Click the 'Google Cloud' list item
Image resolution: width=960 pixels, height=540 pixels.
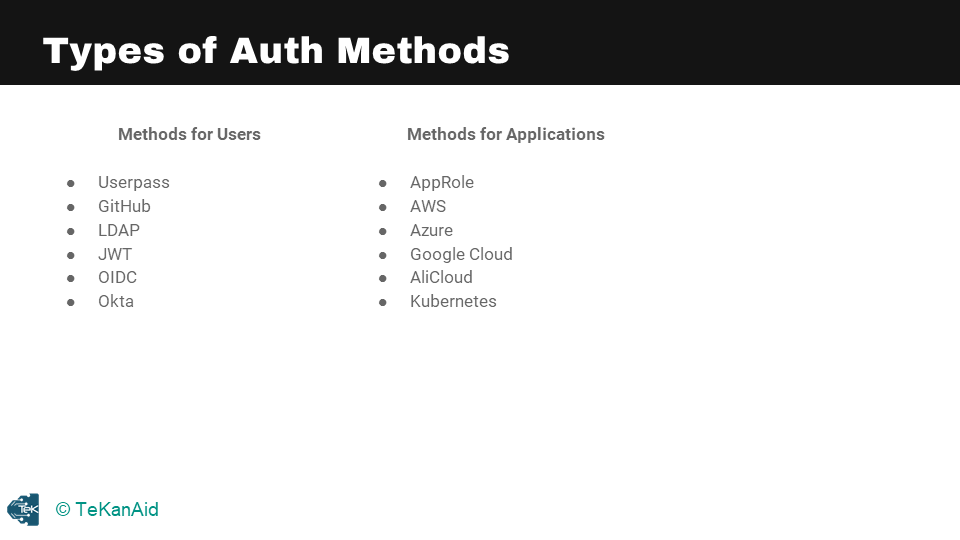point(461,254)
